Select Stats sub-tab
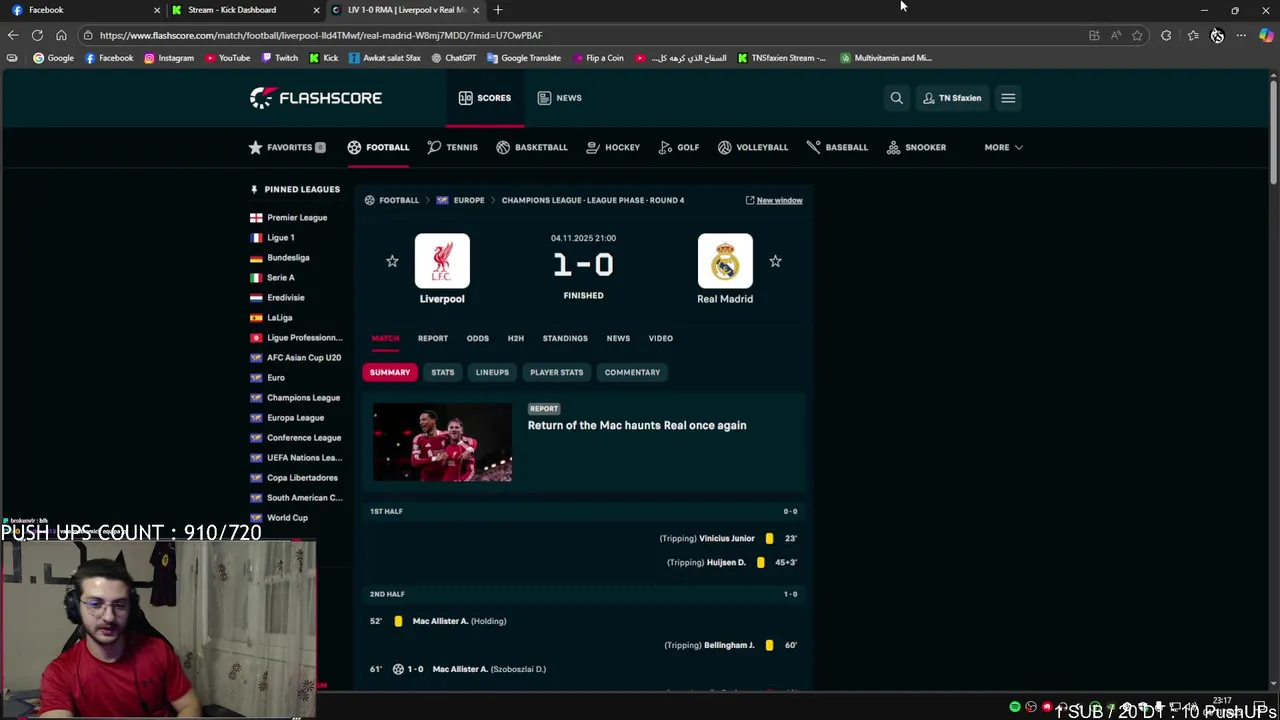1280x720 pixels. (x=443, y=372)
